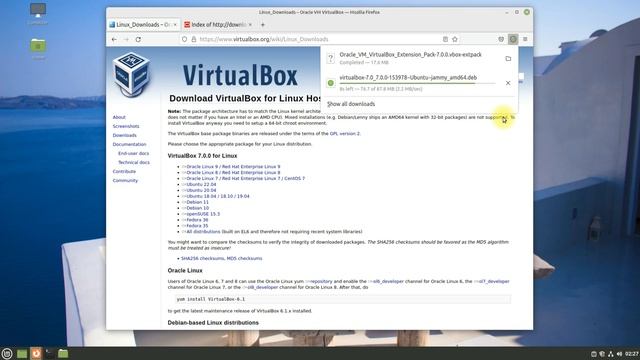The image size is (640, 360).
Task: Open network connections tray icon
Action: 611,354
